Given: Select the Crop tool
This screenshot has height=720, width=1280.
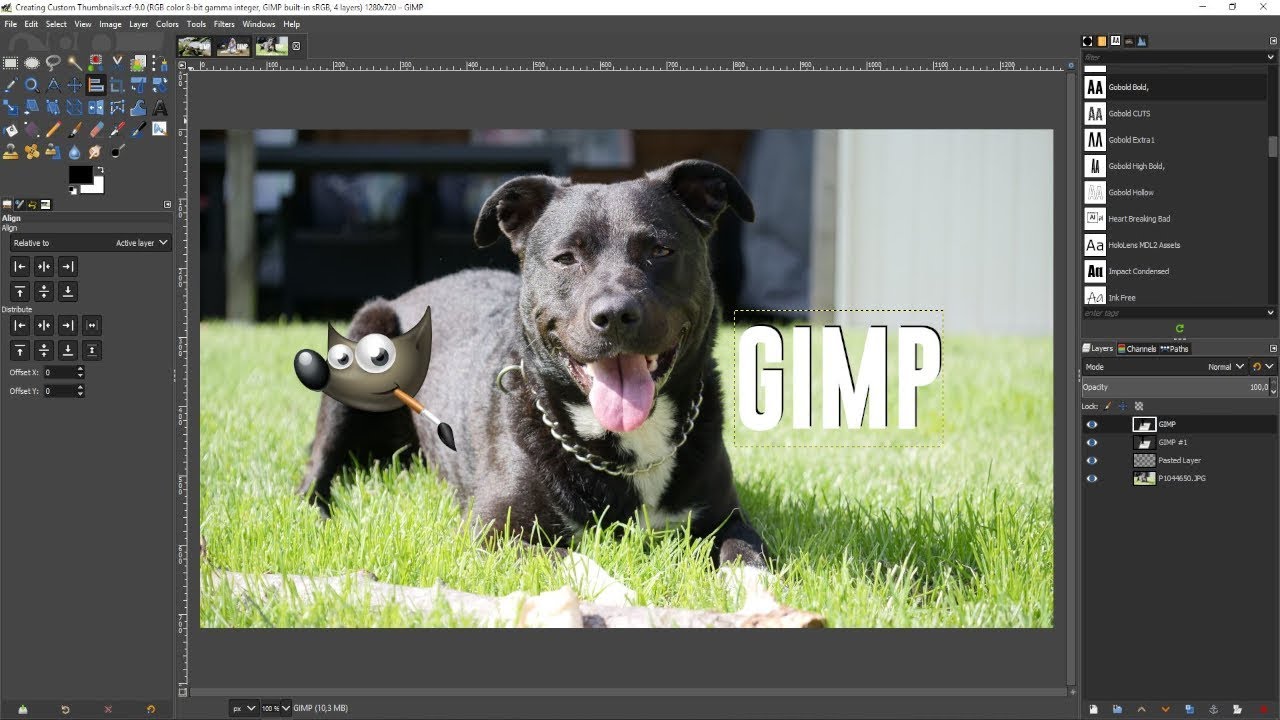Looking at the screenshot, I should (x=117, y=85).
